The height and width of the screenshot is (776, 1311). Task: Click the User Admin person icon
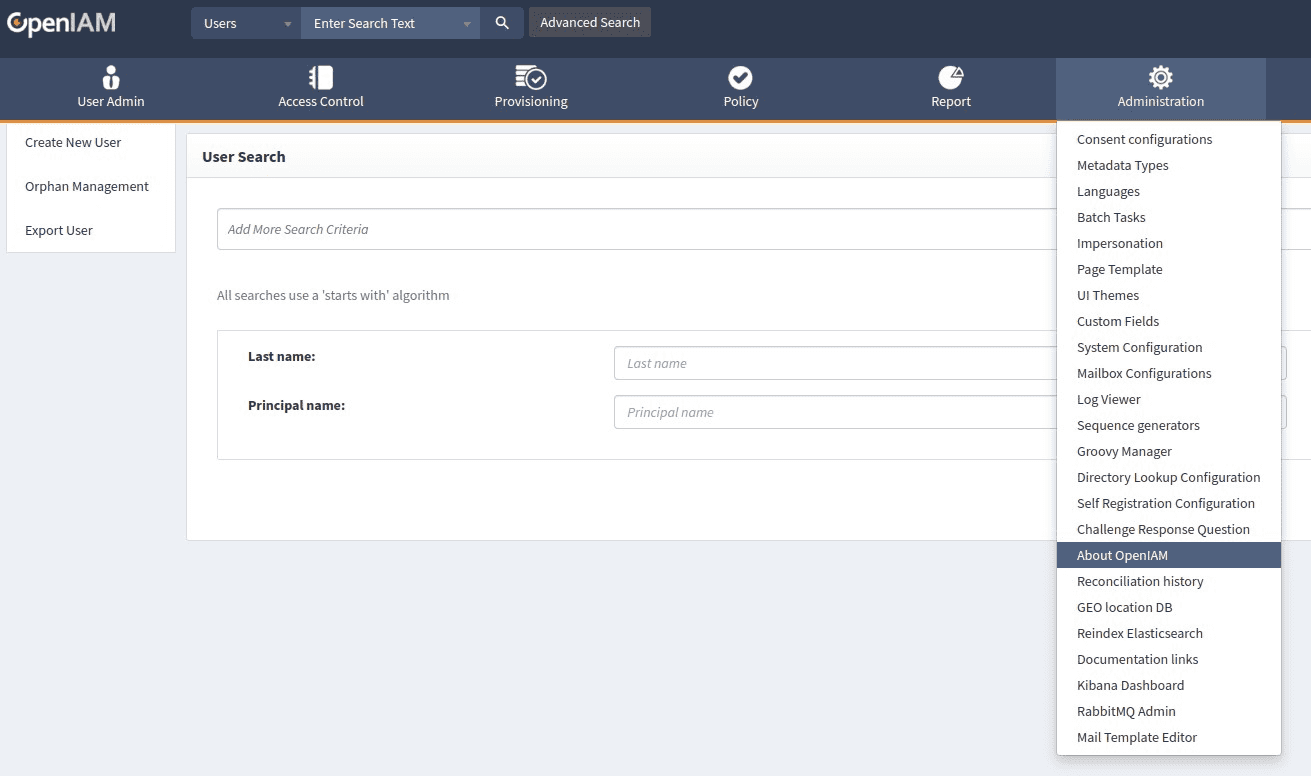pos(111,78)
